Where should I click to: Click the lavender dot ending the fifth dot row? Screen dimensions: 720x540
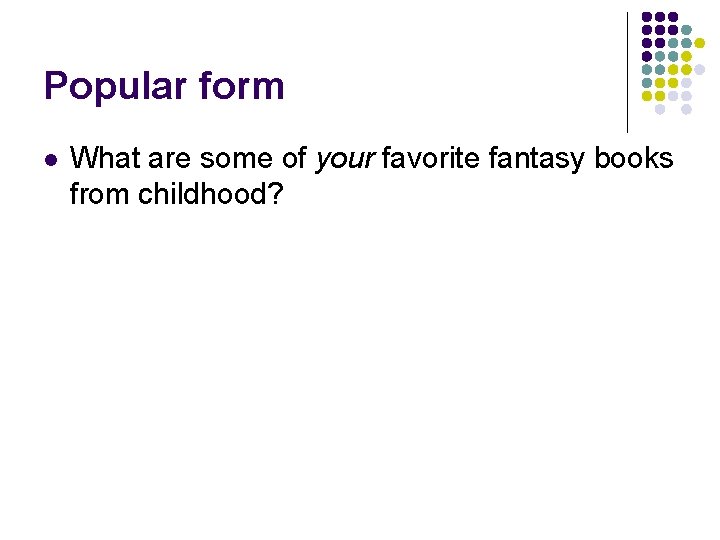(x=699, y=70)
